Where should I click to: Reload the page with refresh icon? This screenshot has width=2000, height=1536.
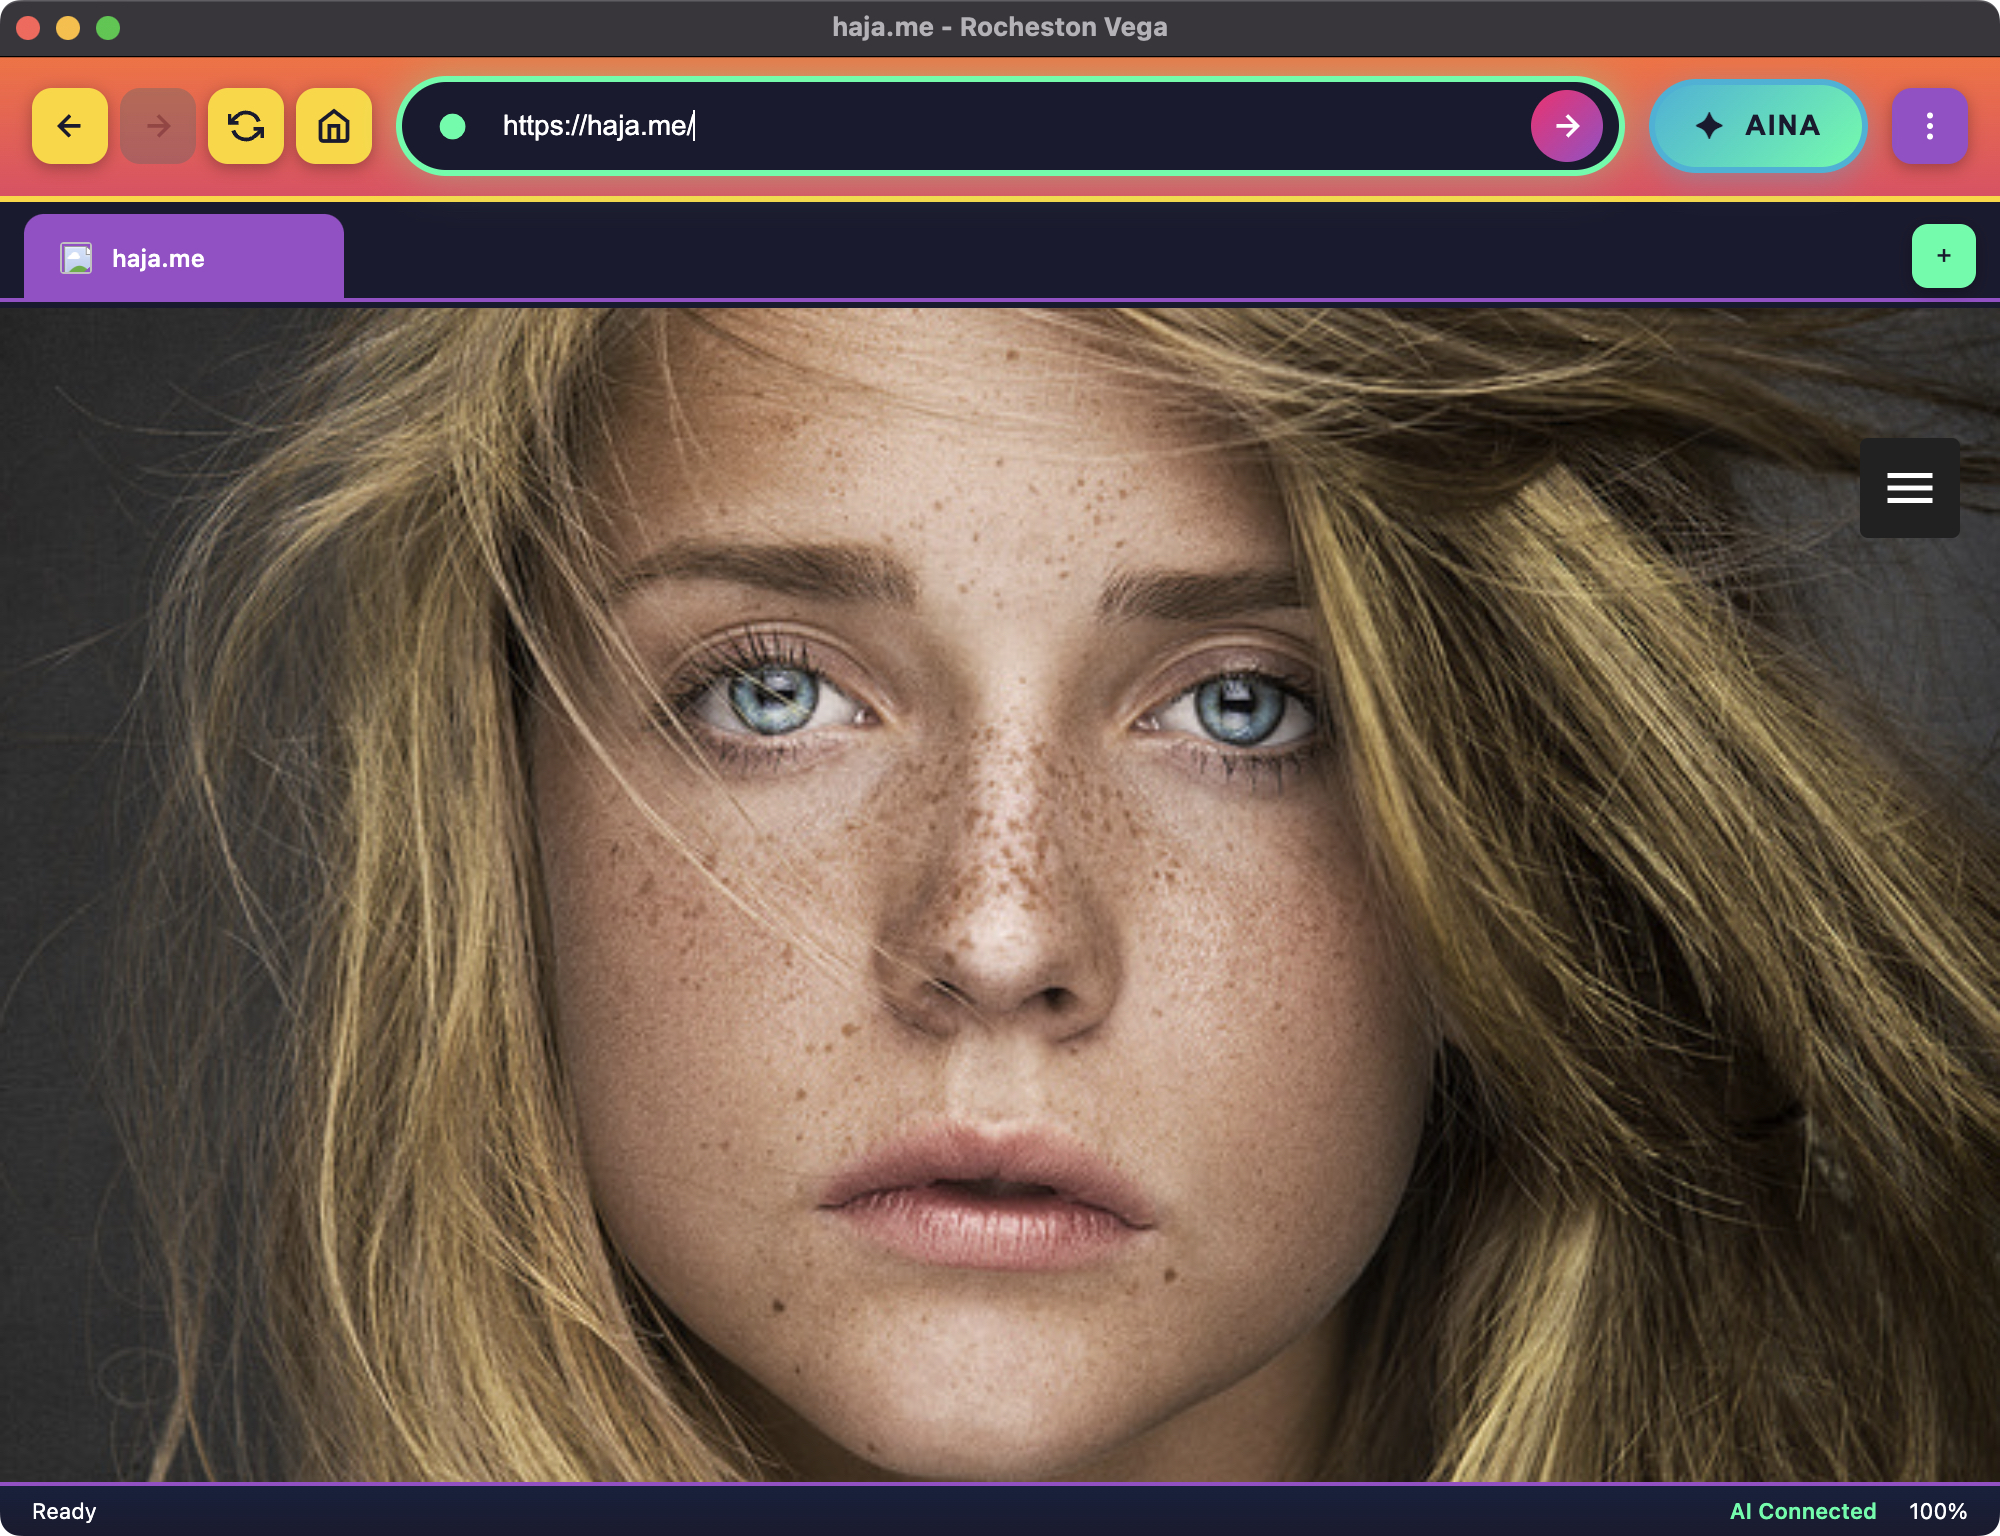coord(246,126)
